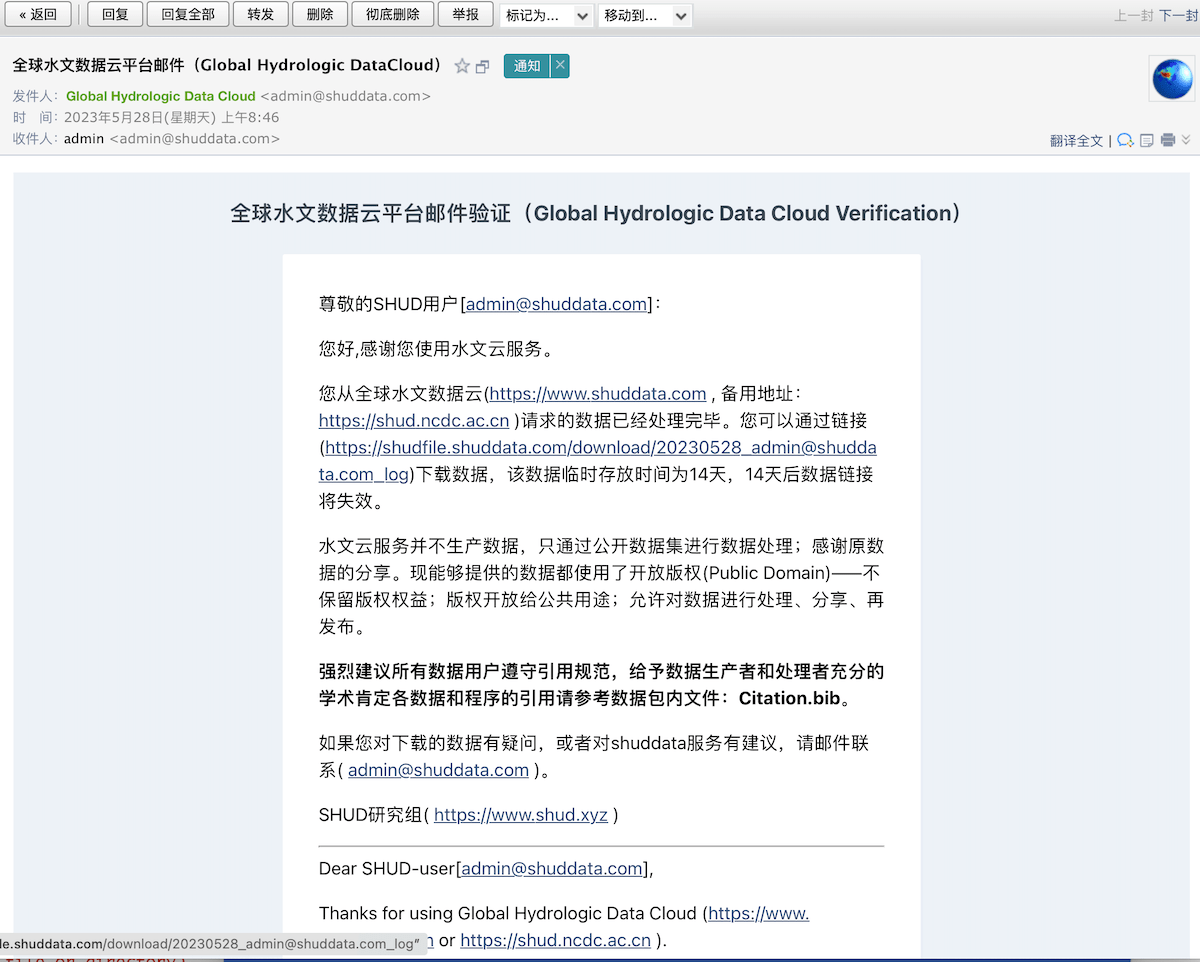This screenshot has height=962, width=1200.
Task: Open the first https://shud.ncdc.ac.cn backup link
Action: tap(414, 420)
